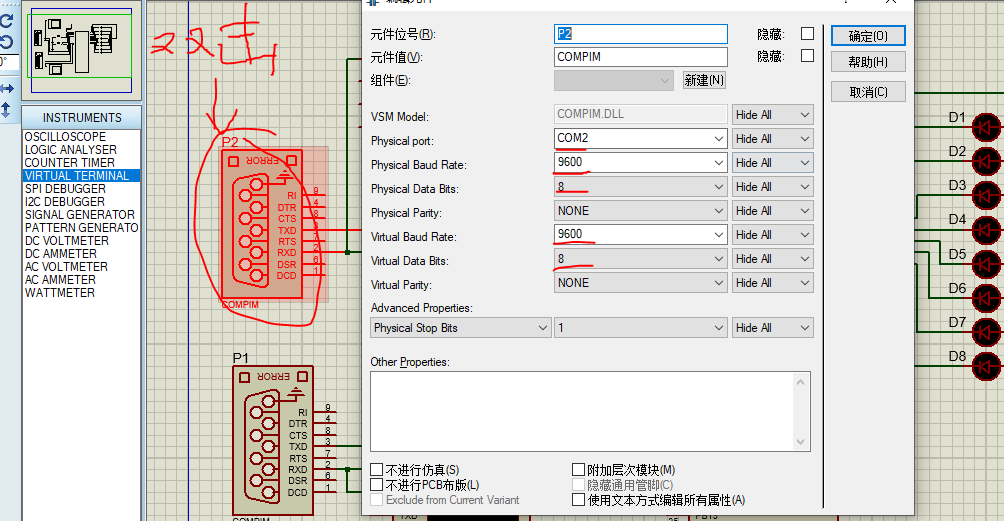Click the rotate clockwise icon

point(6,20)
